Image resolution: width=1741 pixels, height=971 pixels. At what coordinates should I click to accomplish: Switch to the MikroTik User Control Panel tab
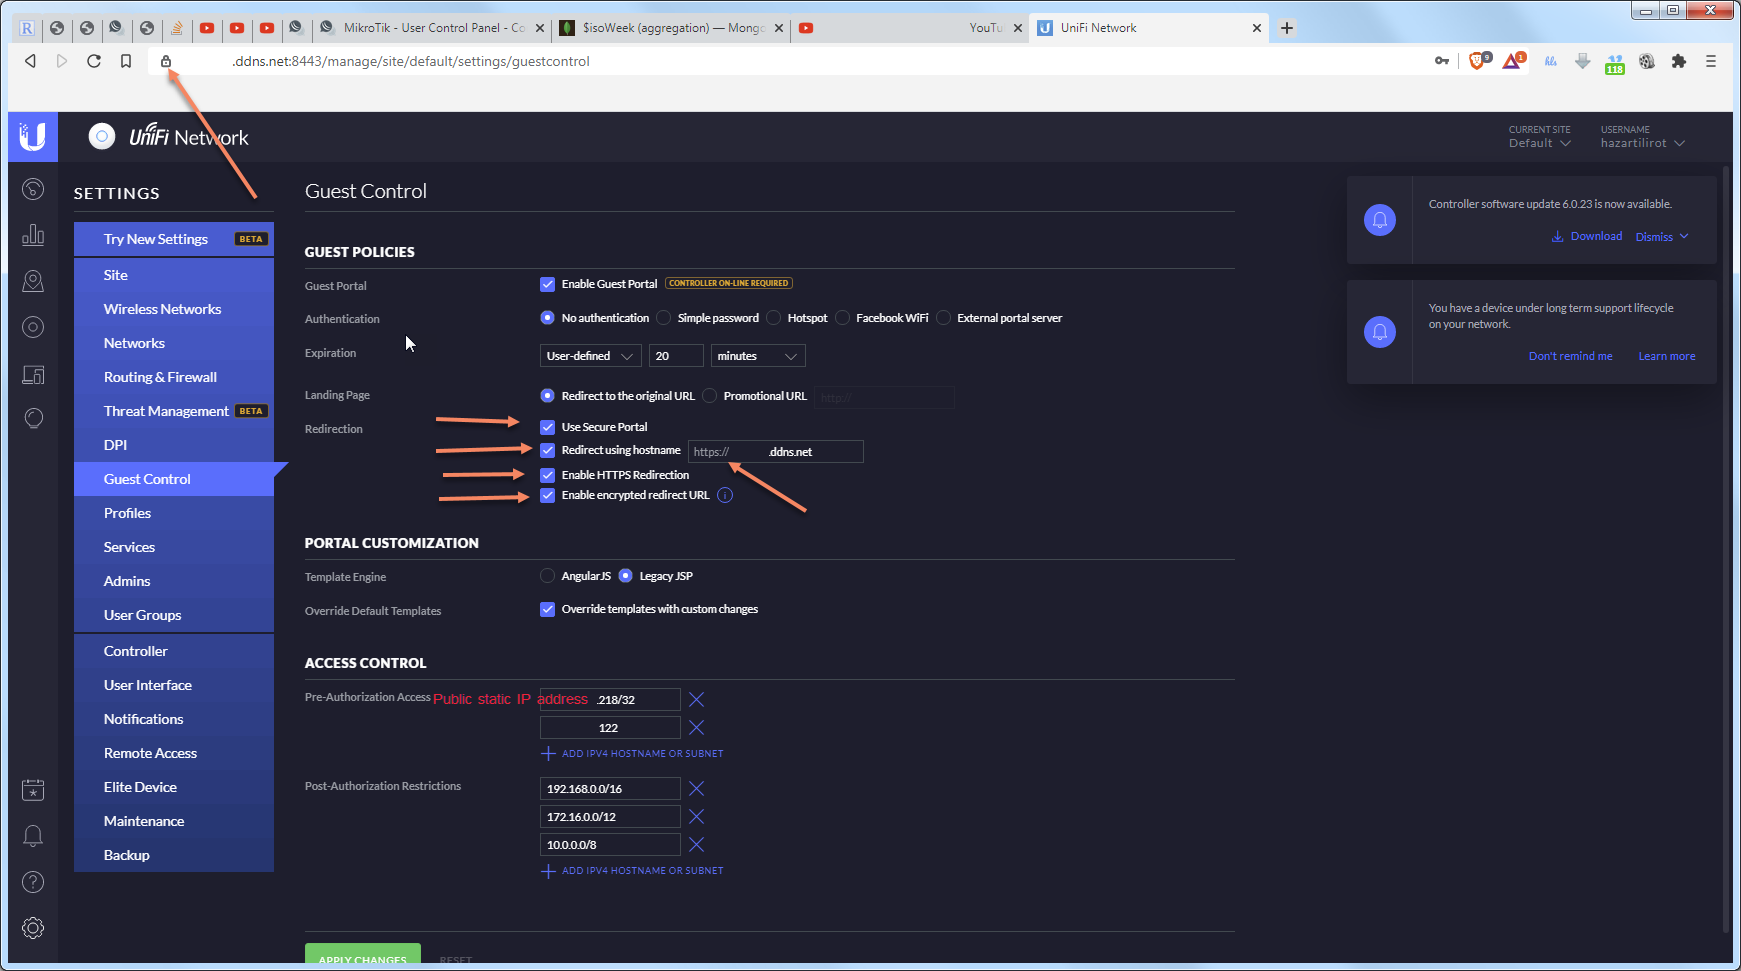point(433,28)
